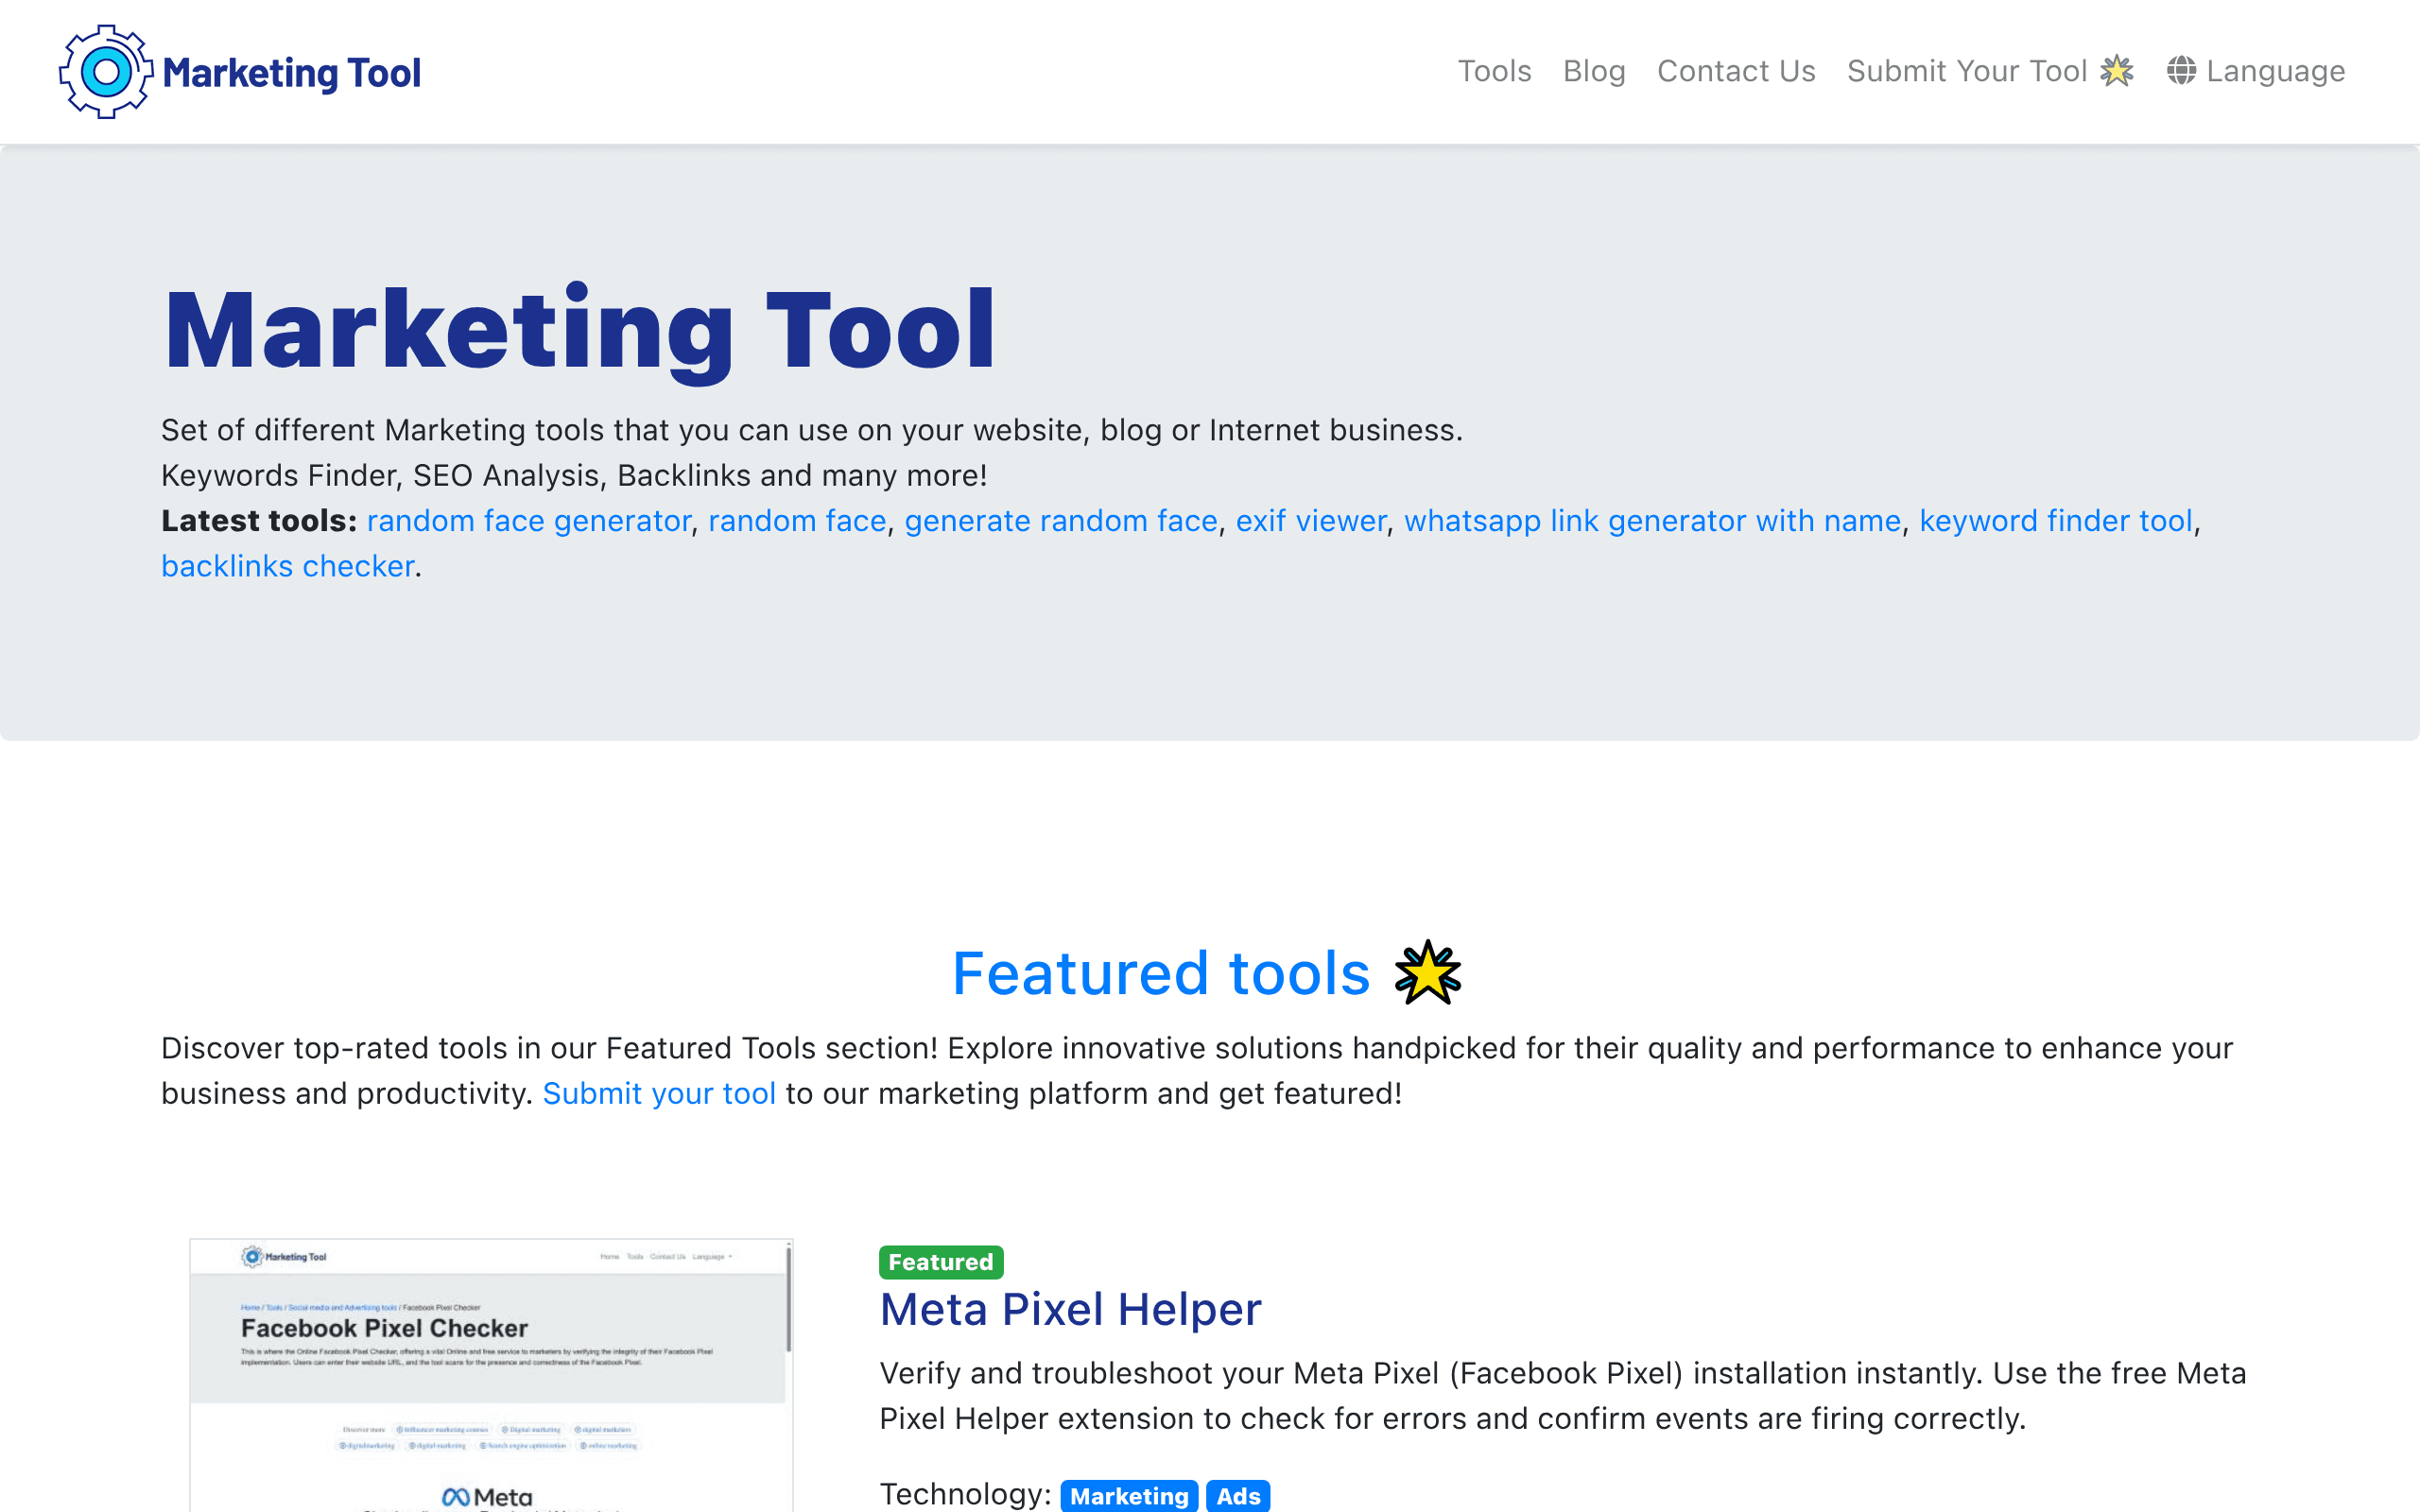Open the Contact Us page
The width and height of the screenshot is (2420, 1512).
tap(1736, 71)
